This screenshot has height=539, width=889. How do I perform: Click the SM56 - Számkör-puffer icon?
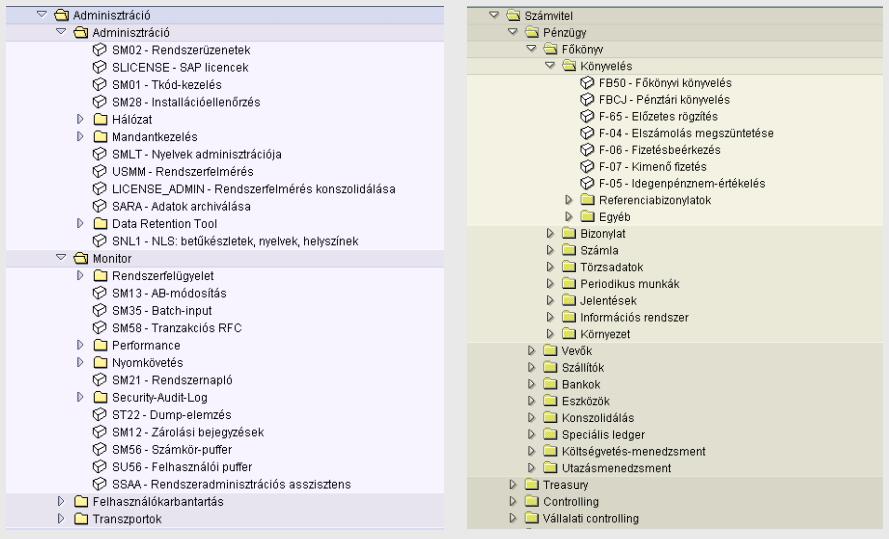100,449
